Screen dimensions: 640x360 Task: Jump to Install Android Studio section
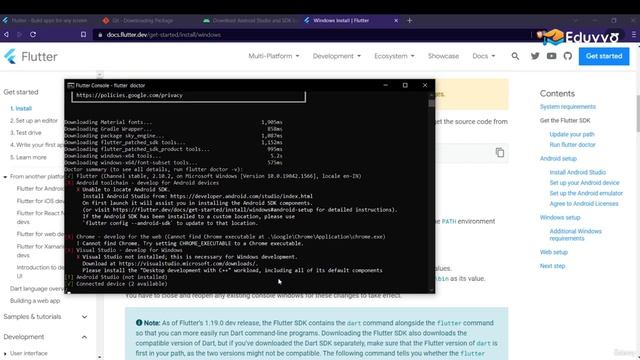pos(578,172)
